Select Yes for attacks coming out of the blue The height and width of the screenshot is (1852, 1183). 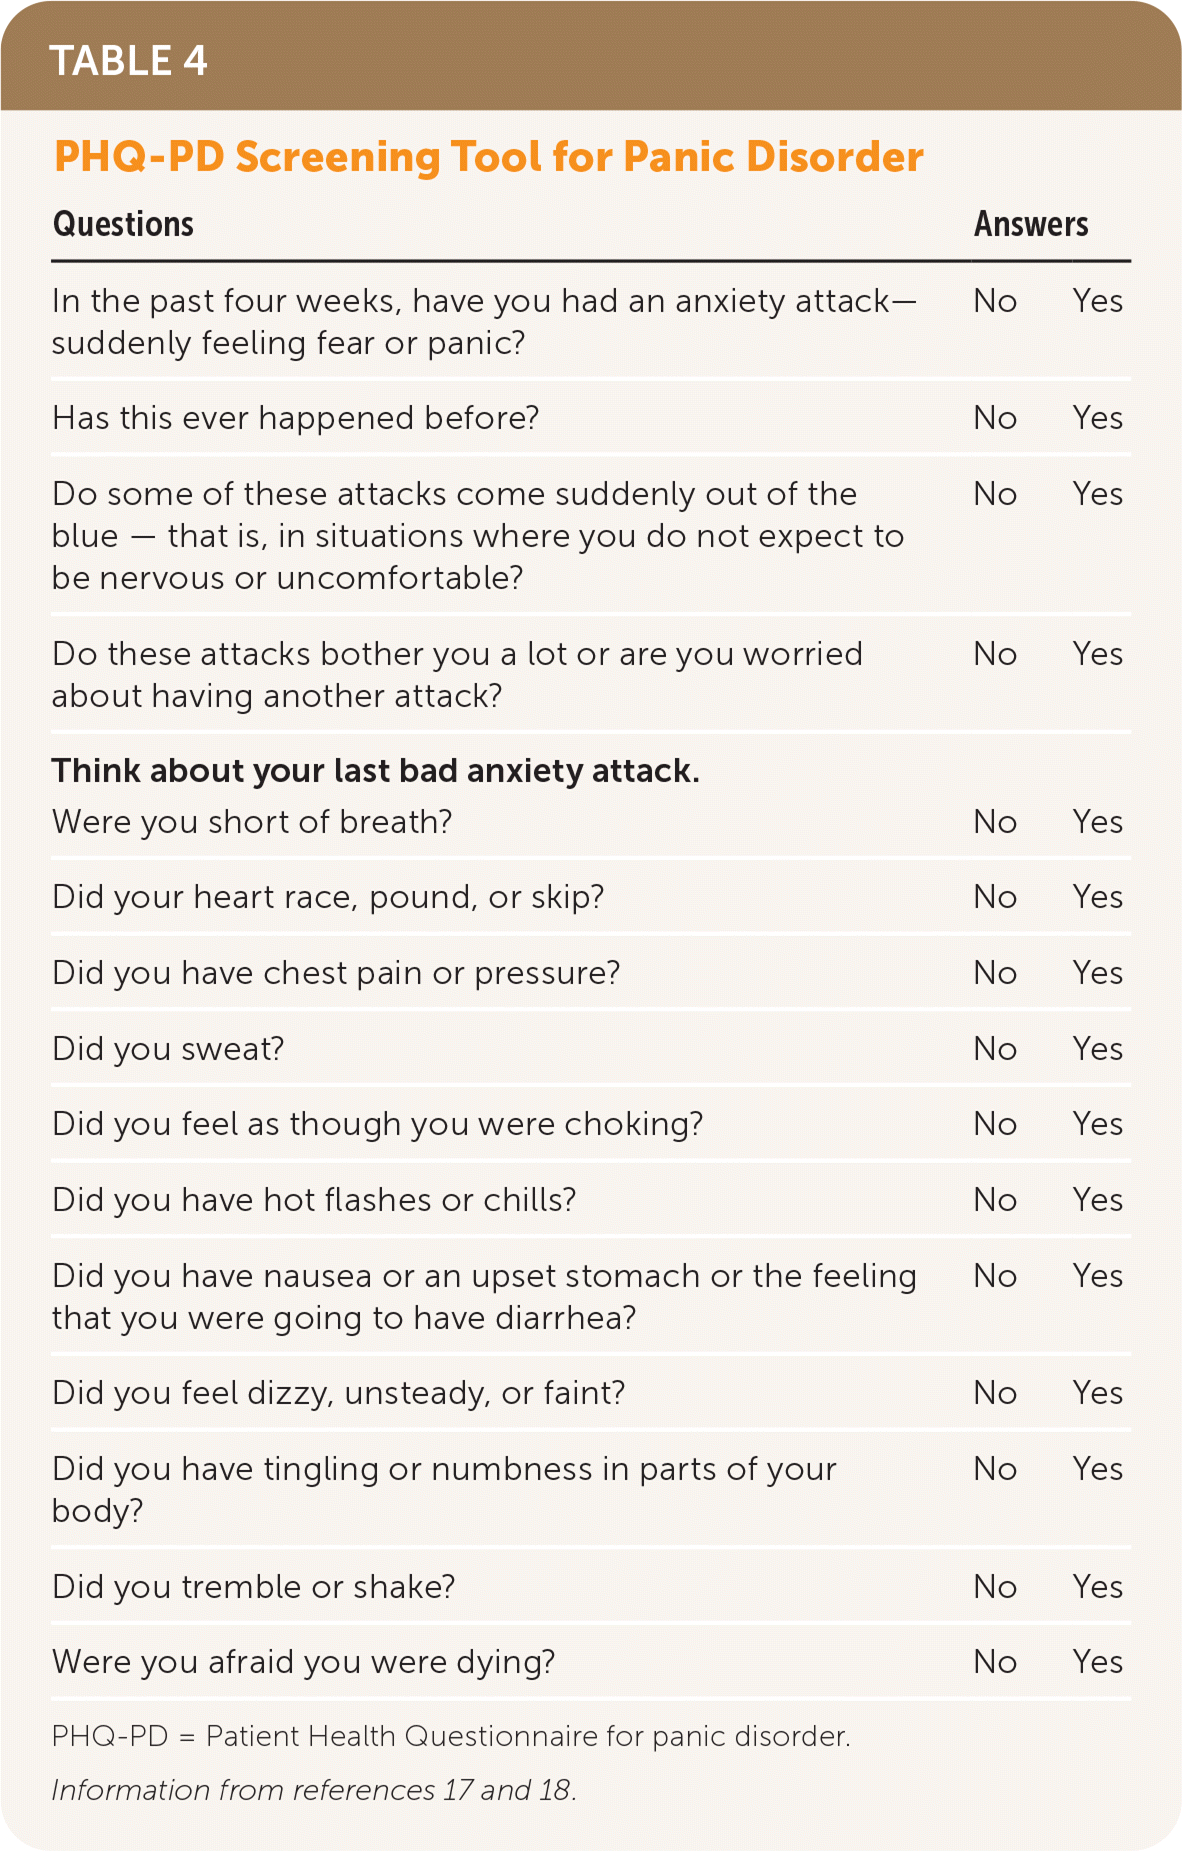point(1097,494)
